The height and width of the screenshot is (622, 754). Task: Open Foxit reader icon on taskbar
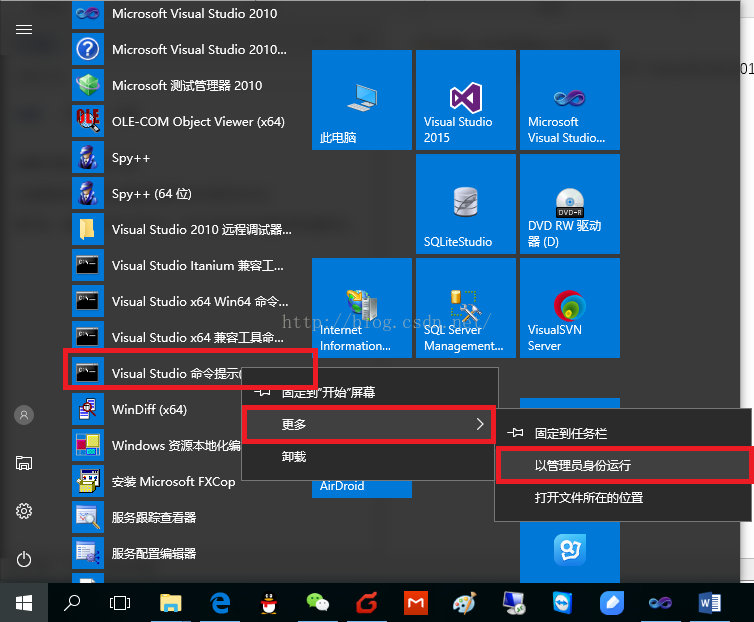(x=366, y=603)
